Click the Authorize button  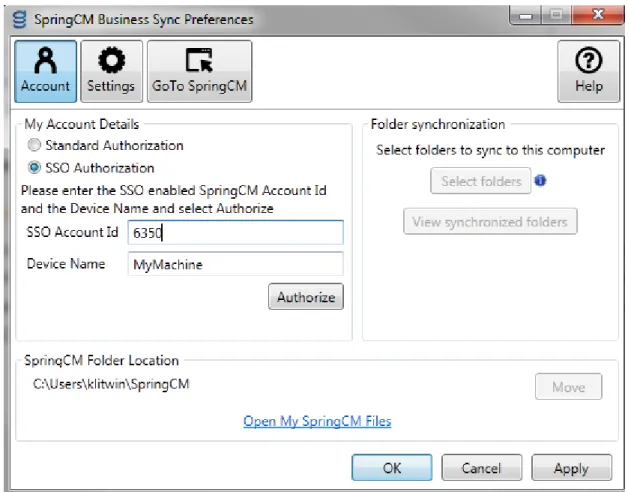pyautogui.click(x=306, y=297)
